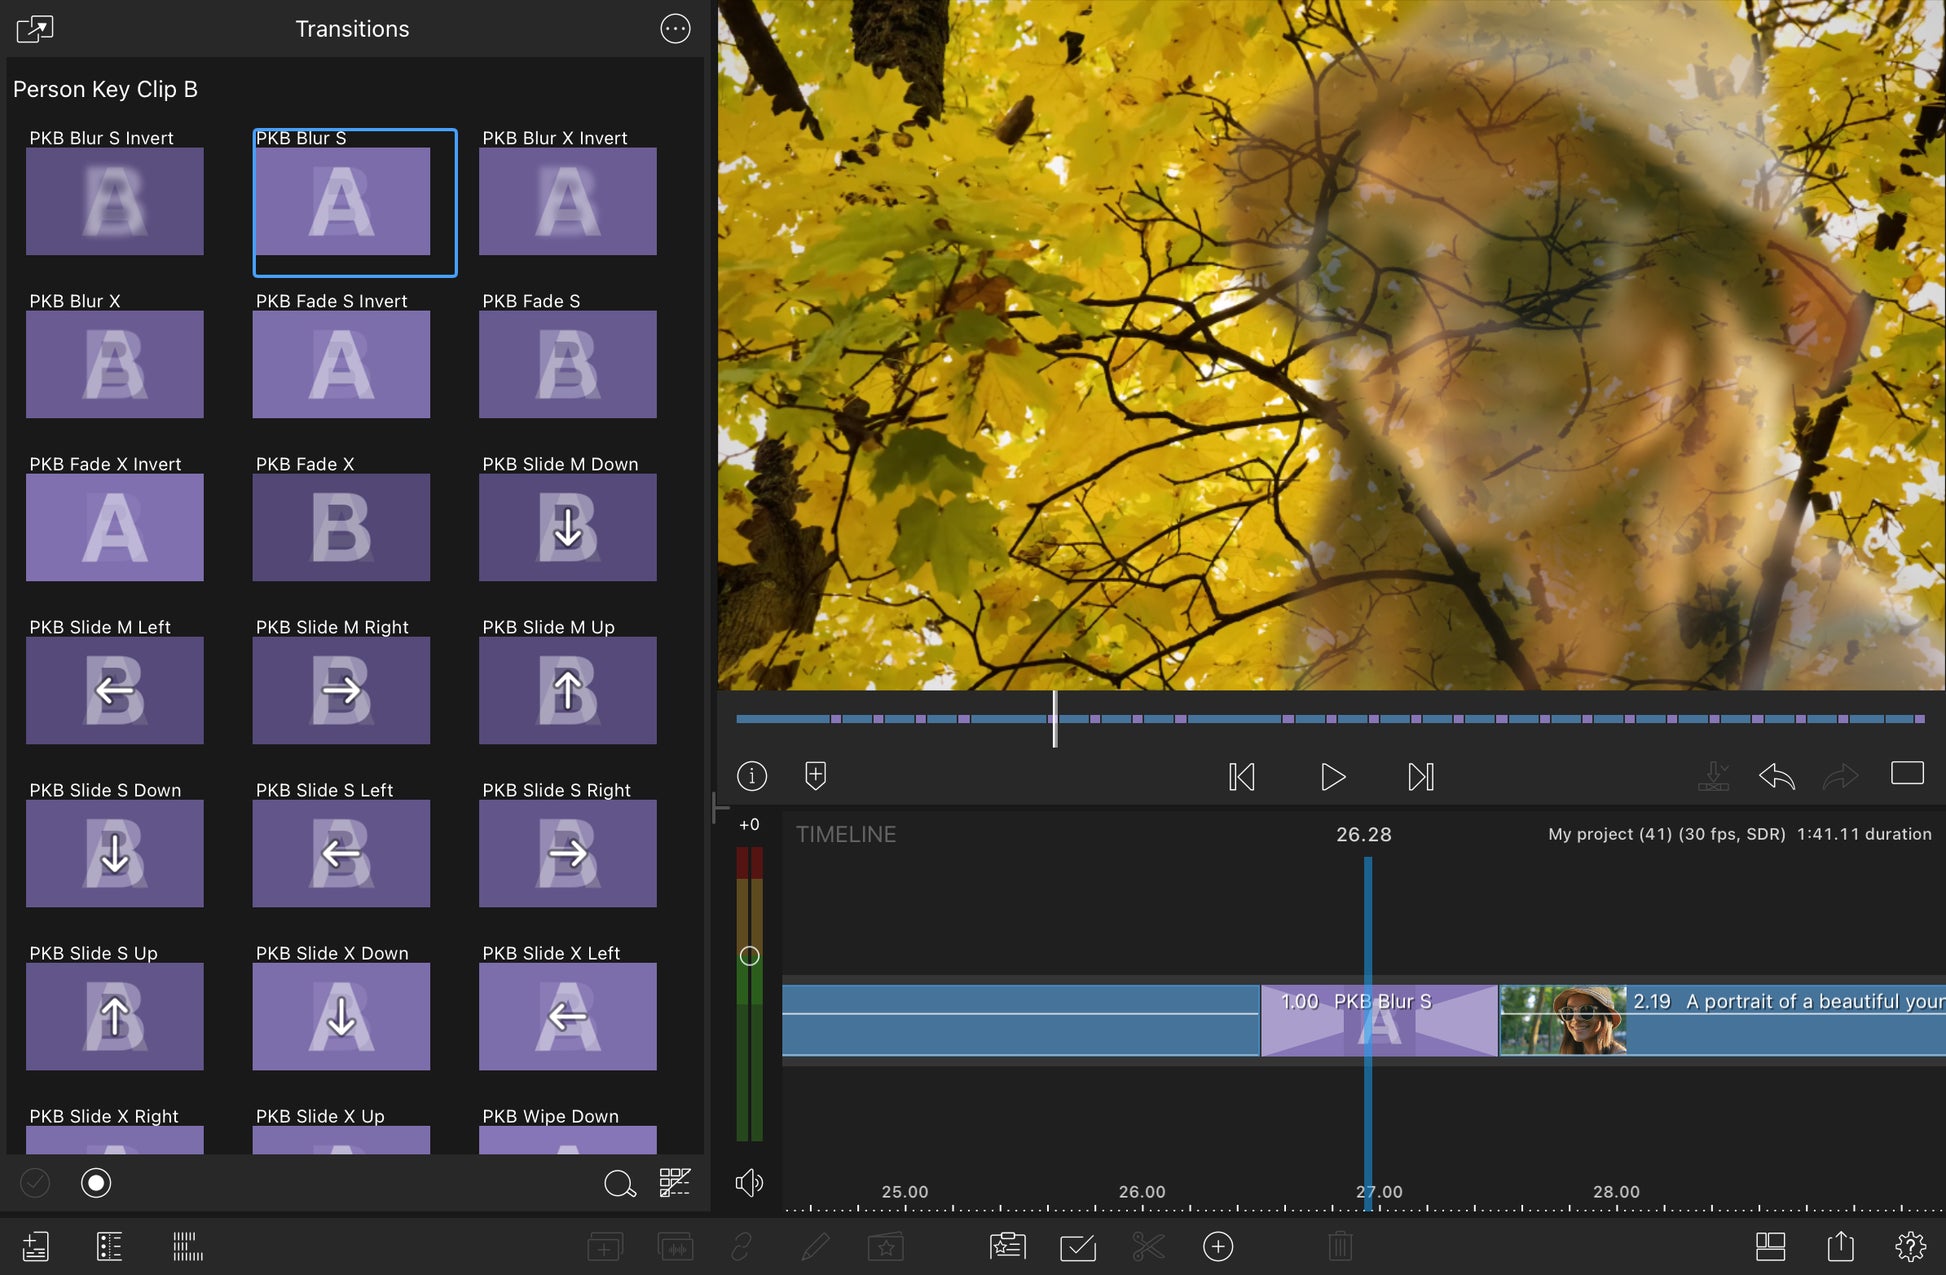Add a marker with the marker icon
This screenshot has height=1275, width=1946.
[815, 776]
